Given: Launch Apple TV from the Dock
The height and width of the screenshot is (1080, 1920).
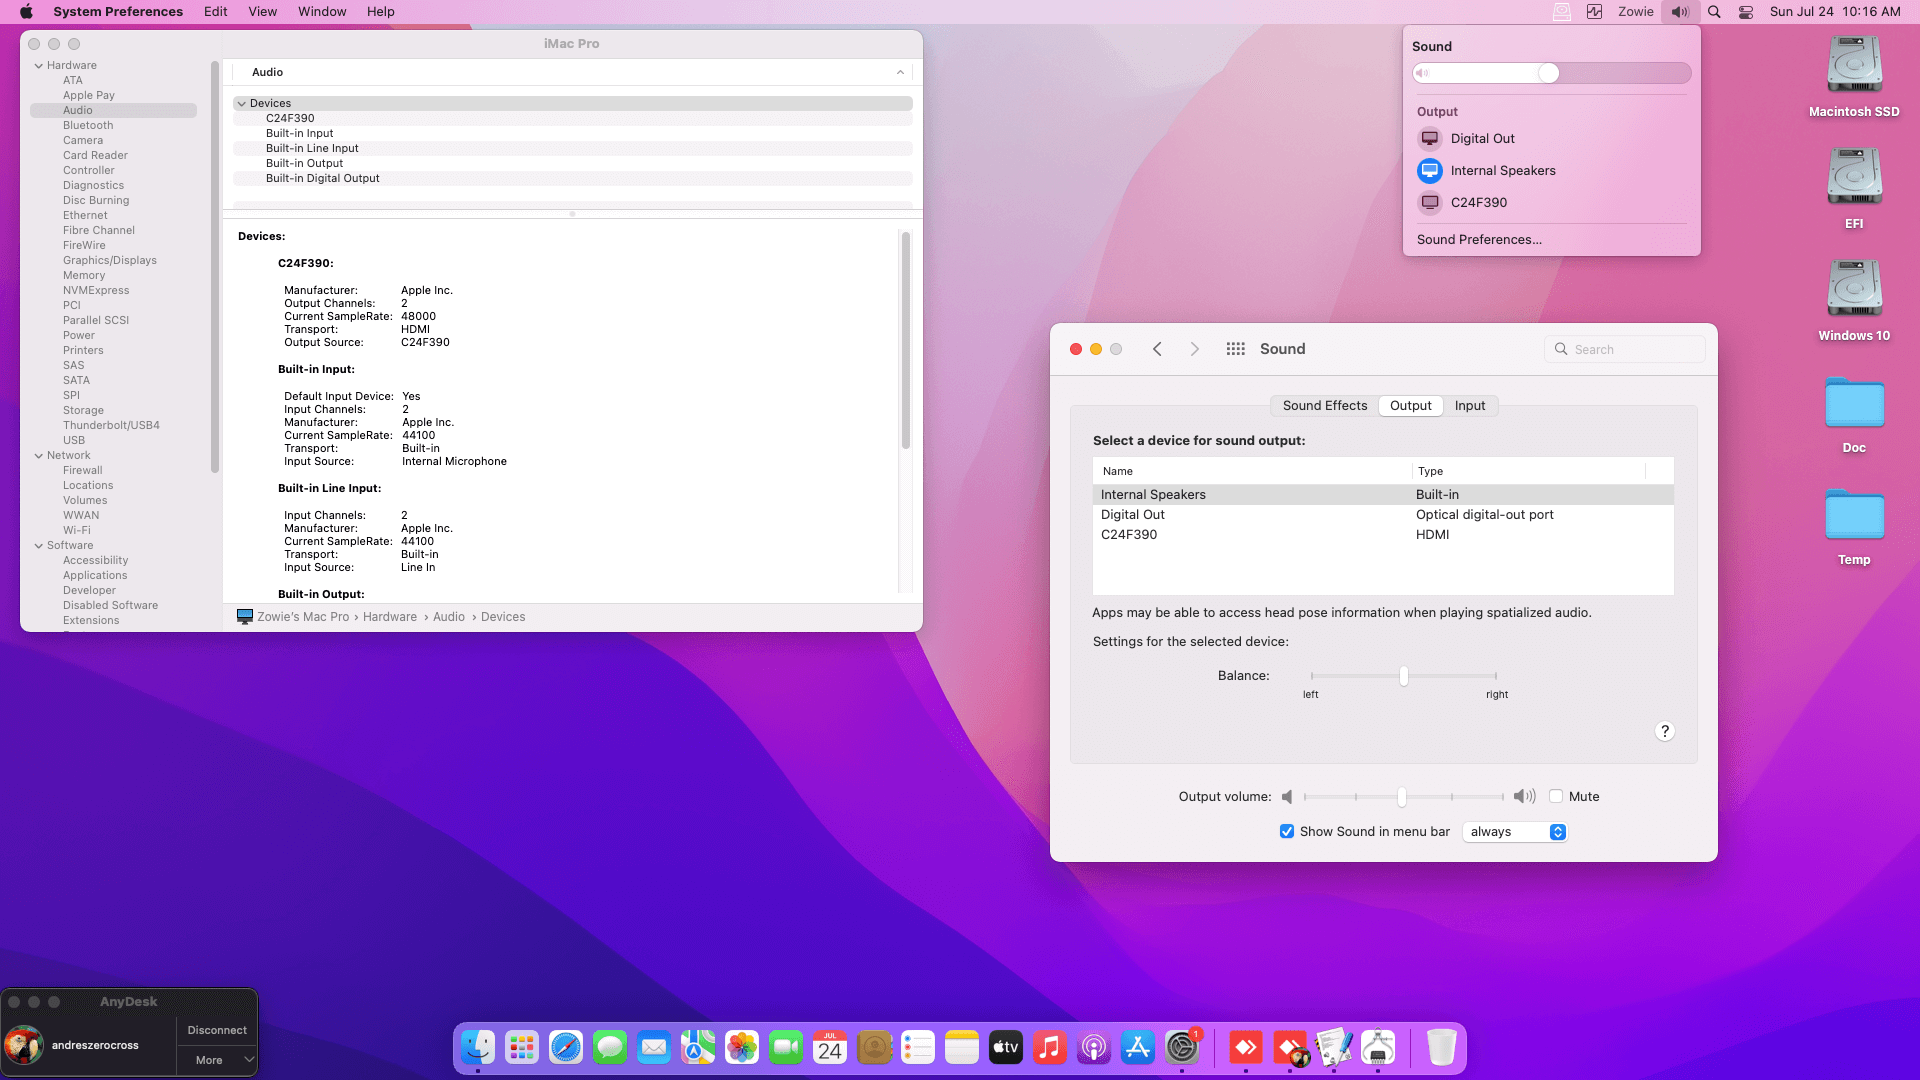Looking at the screenshot, I should 1006,1047.
